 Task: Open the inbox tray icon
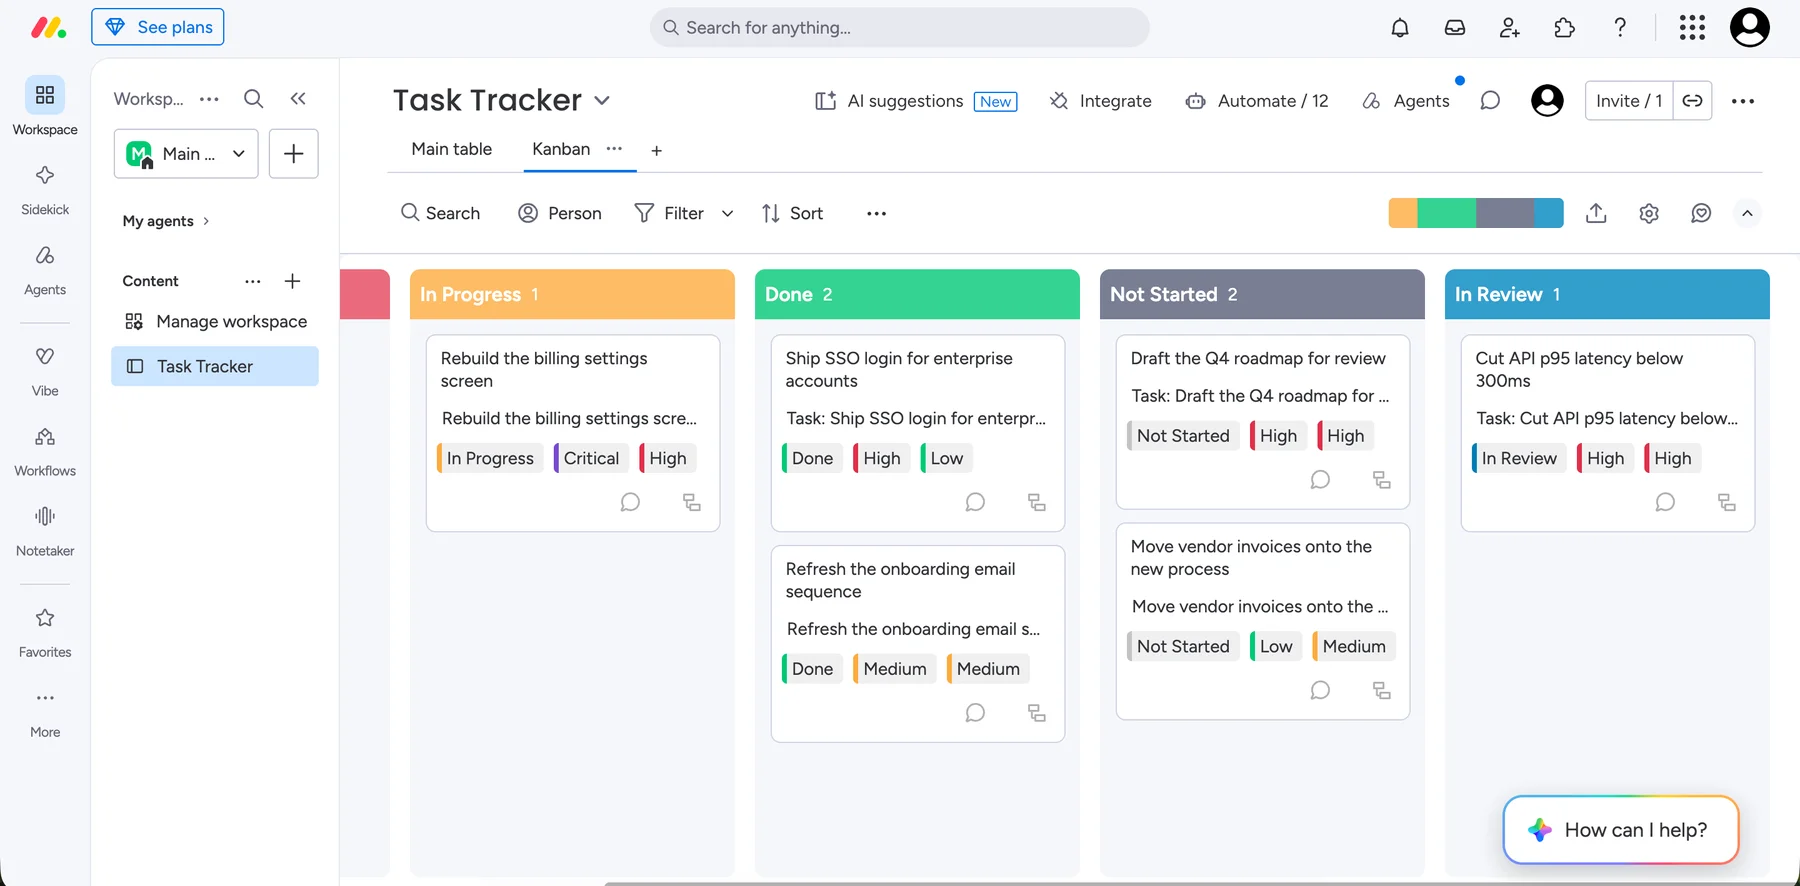1455,28
